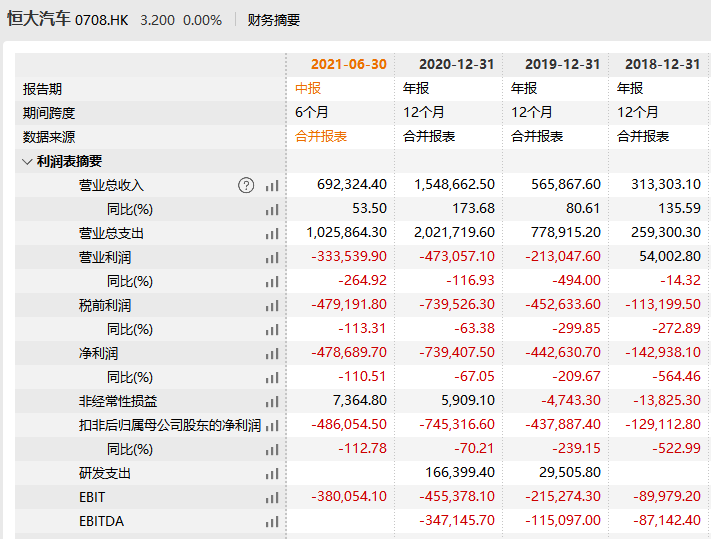
Task: Click operating expense 2,021,719.60
Action: click(454, 233)
